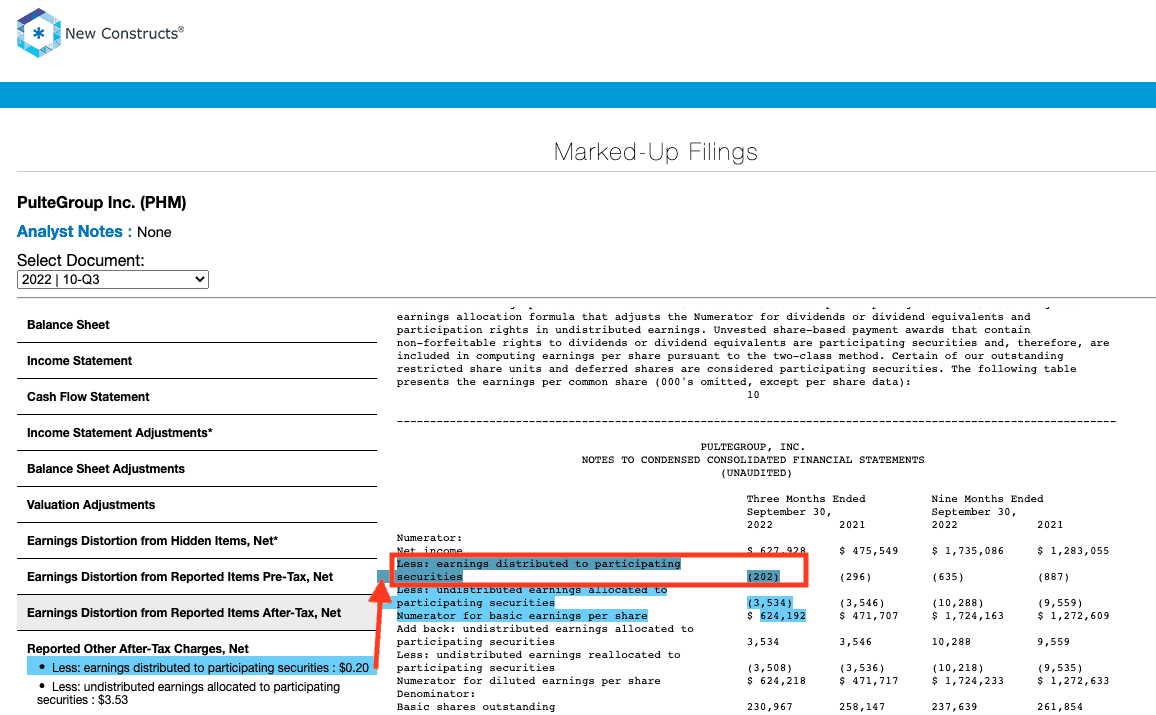Open Earnings Distortion from Hidden Items, Net*

coord(197,541)
